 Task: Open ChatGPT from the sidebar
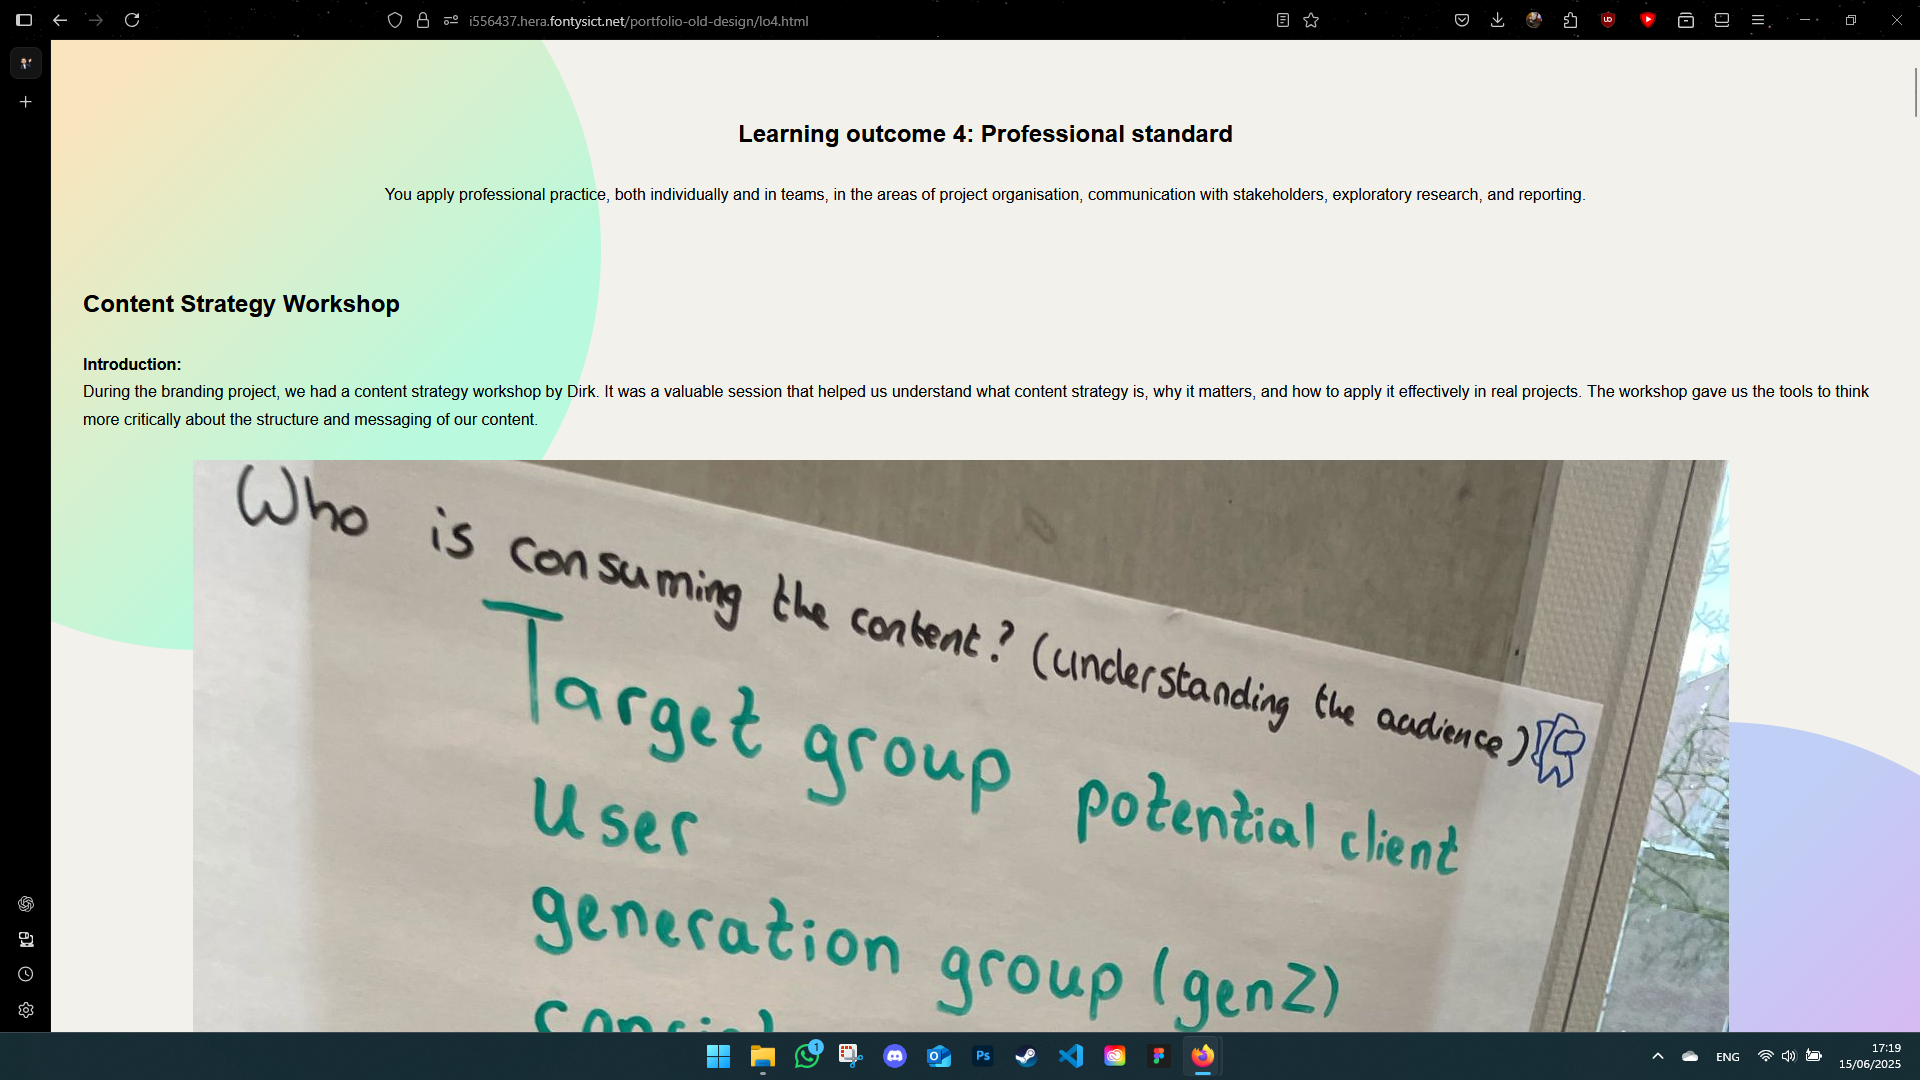pos(26,904)
